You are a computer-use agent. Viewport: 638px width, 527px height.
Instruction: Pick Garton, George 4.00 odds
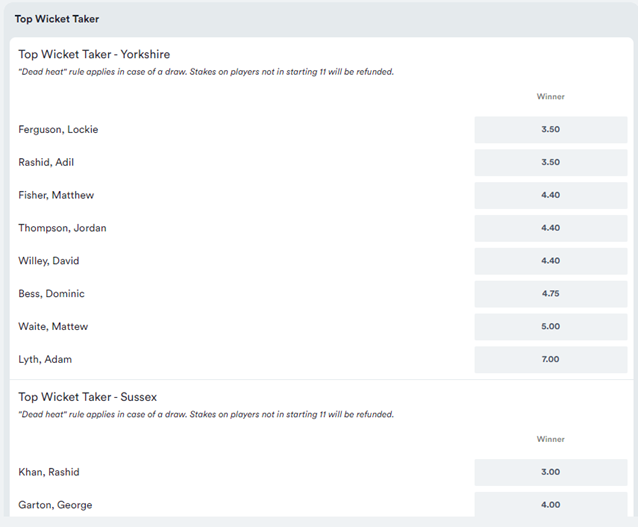(x=551, y=505)
